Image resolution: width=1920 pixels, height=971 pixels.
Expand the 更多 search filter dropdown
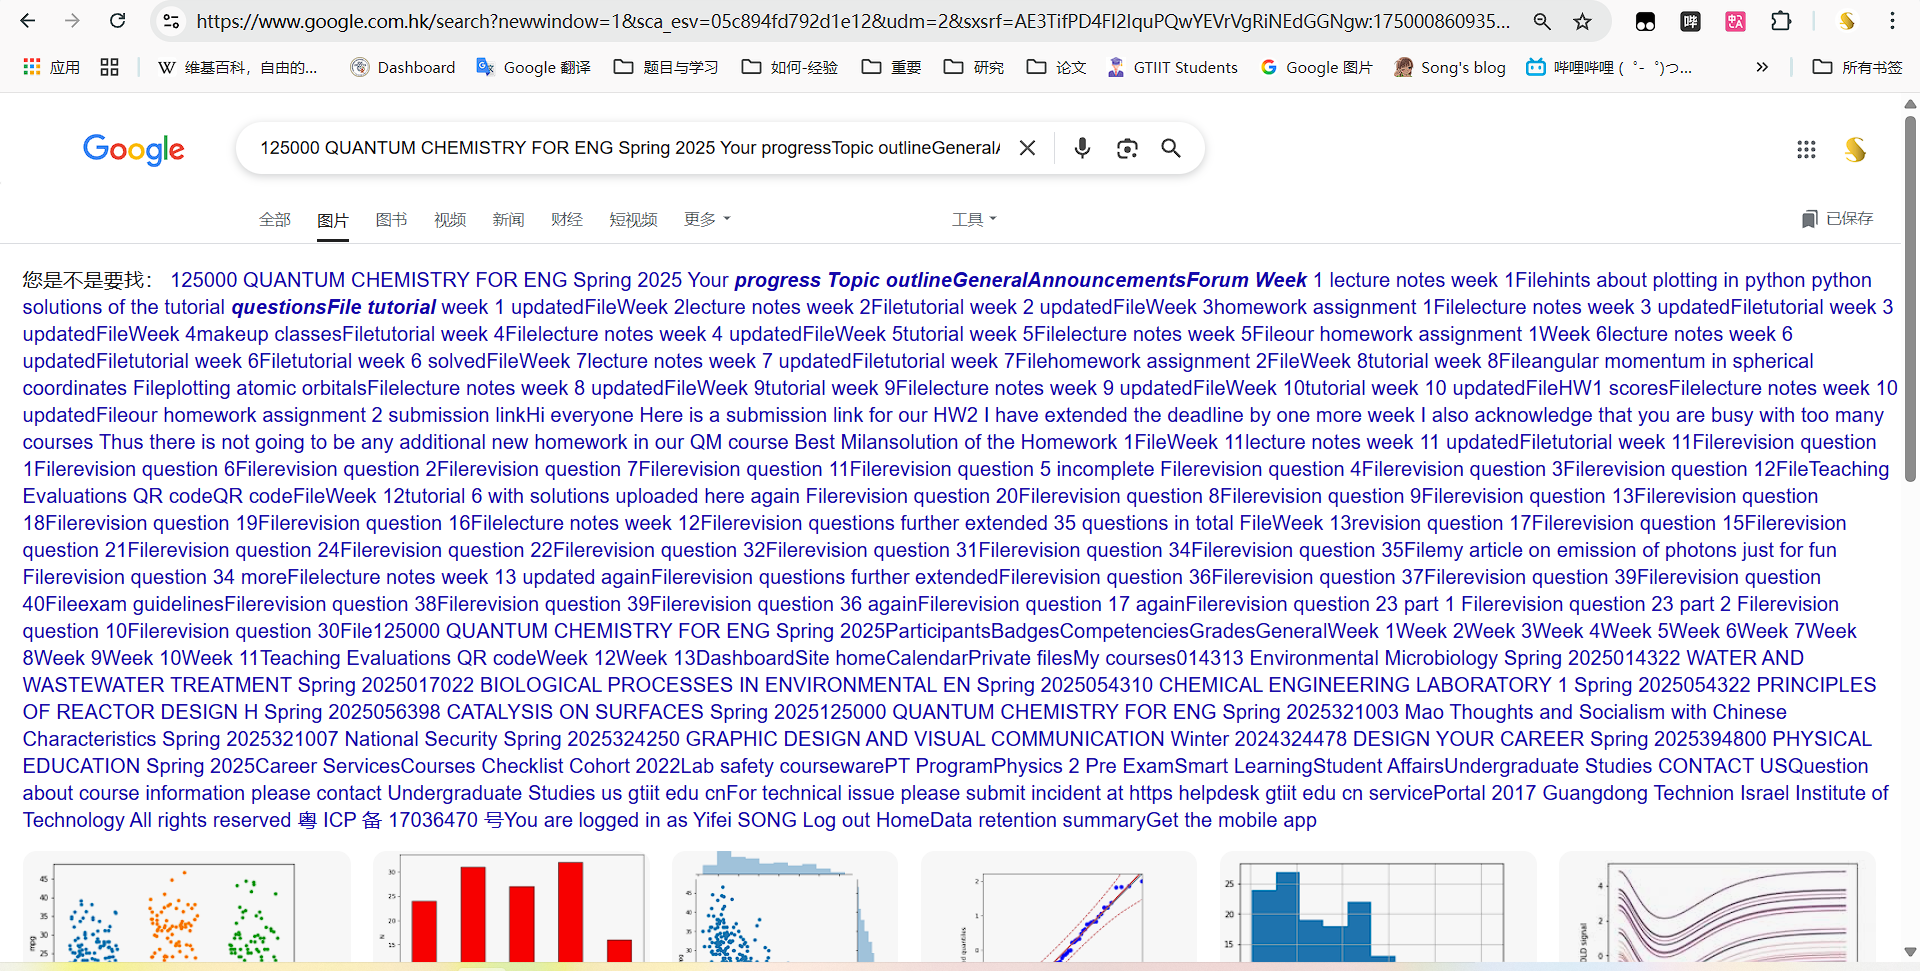pyautogui.click(x=707, y=219)
